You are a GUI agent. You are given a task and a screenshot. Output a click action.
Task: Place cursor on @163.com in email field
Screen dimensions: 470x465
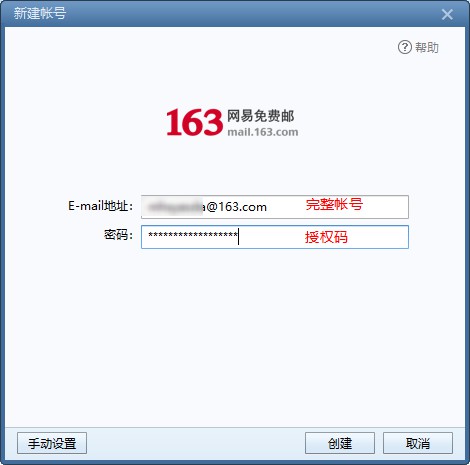[x=235, y=207]
